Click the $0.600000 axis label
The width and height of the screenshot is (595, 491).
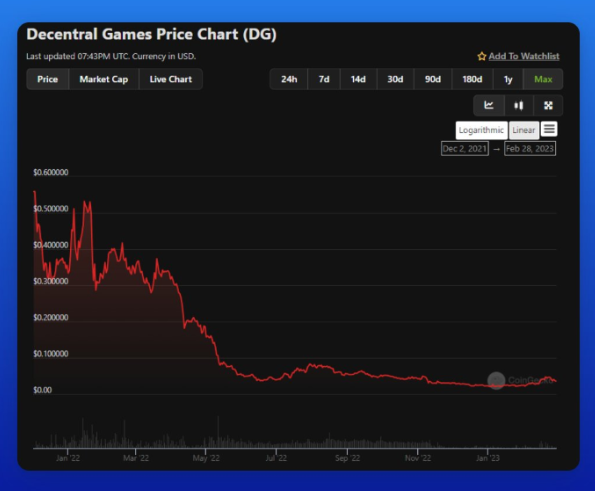pos(51,172)
